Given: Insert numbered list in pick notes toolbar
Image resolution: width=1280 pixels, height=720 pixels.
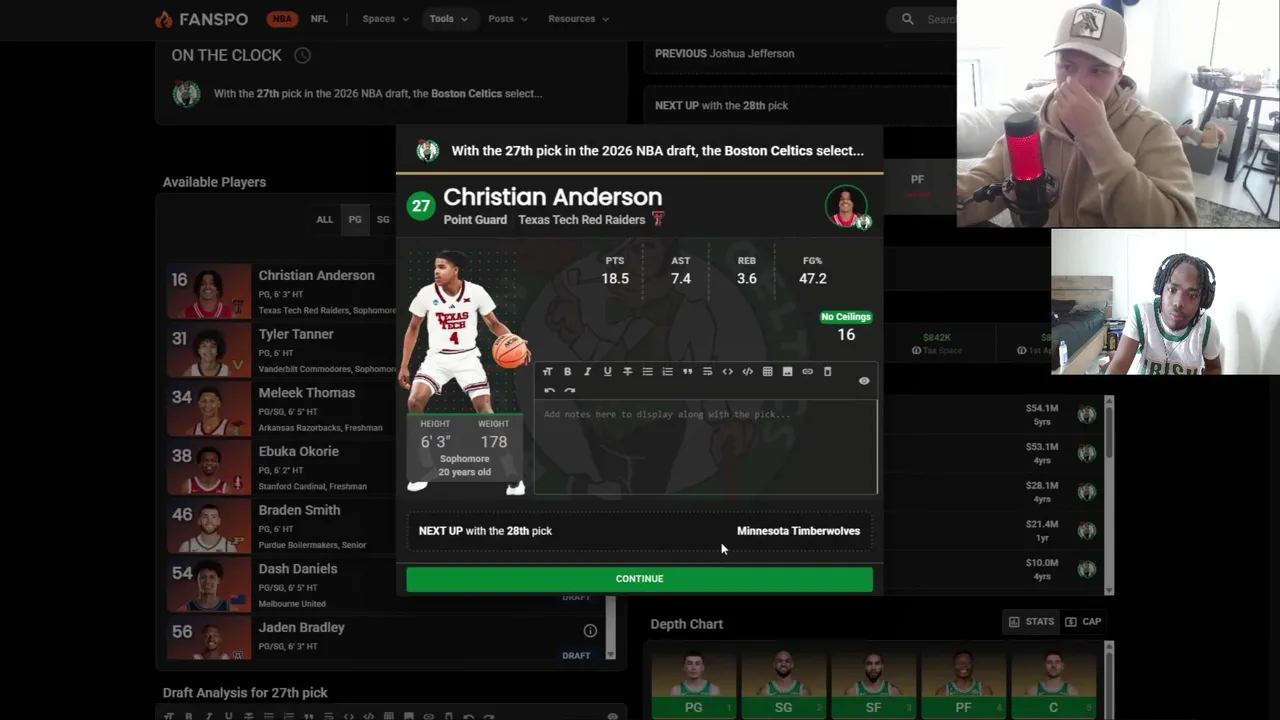Looking at the screenshot, I should pyautogui.click(x=667, y=372).
